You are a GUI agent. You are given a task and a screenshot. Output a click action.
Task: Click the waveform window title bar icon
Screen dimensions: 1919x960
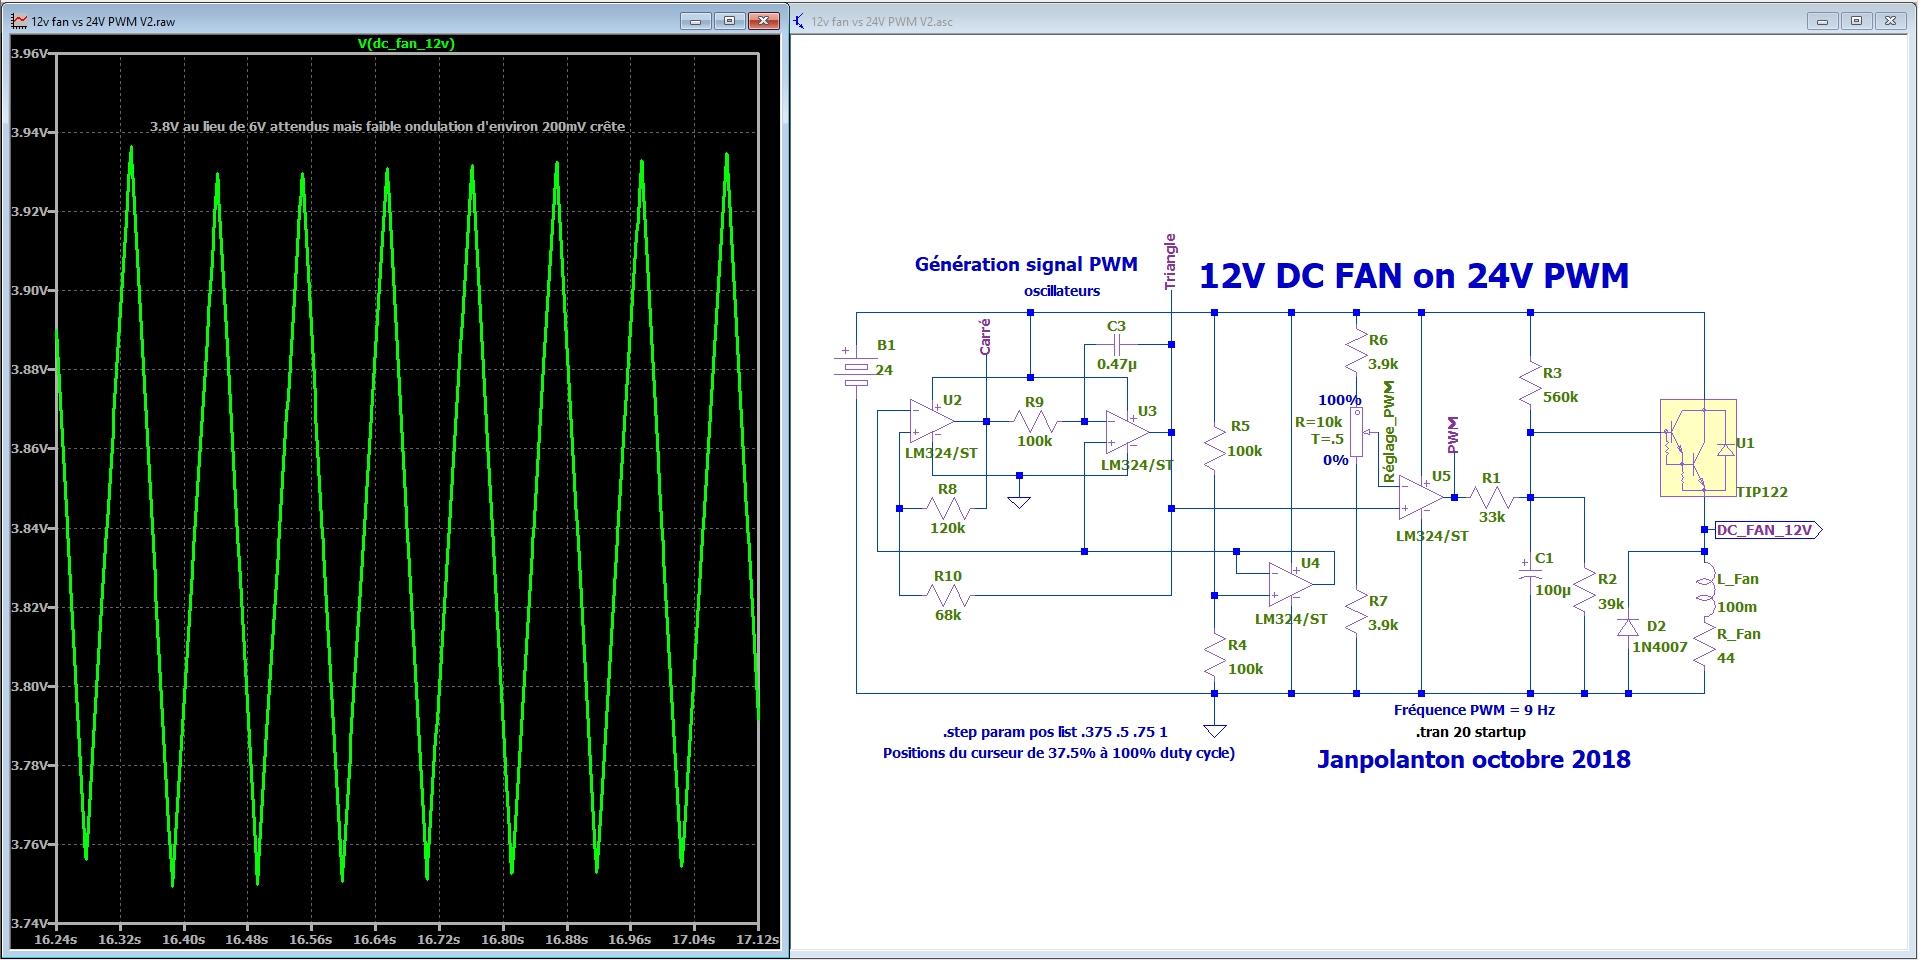click(x=18, y=21)
